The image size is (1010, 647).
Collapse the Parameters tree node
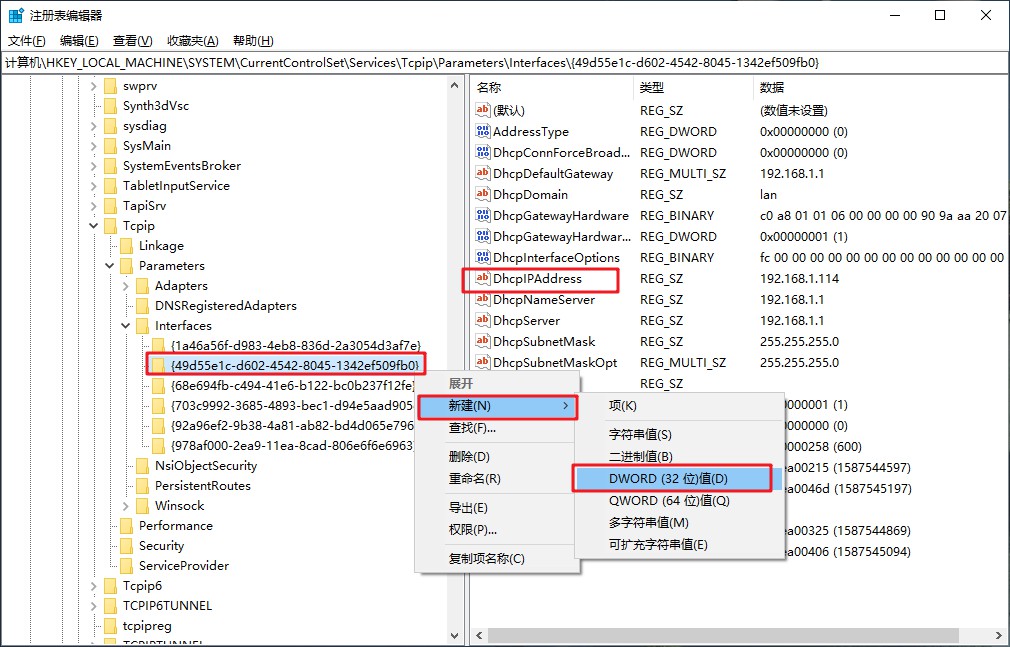point(109,265)
